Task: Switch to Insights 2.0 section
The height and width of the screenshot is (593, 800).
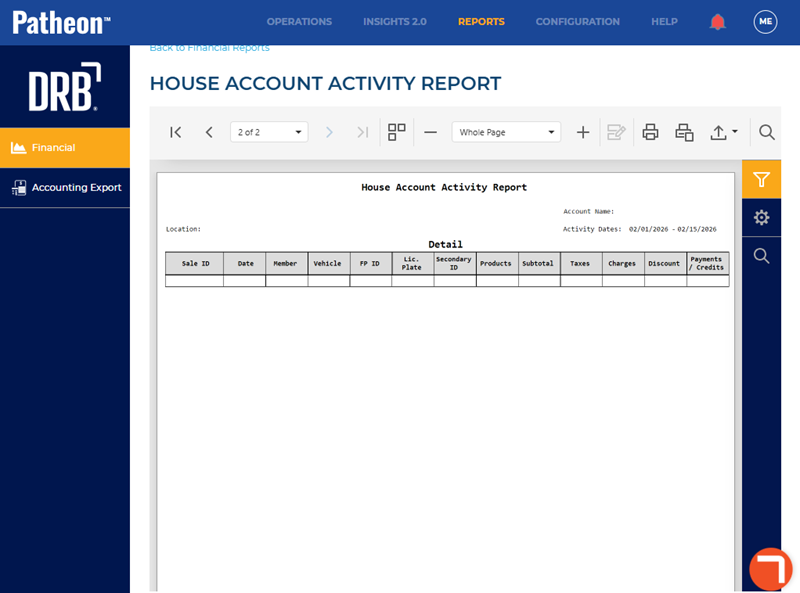Action: 394,22
